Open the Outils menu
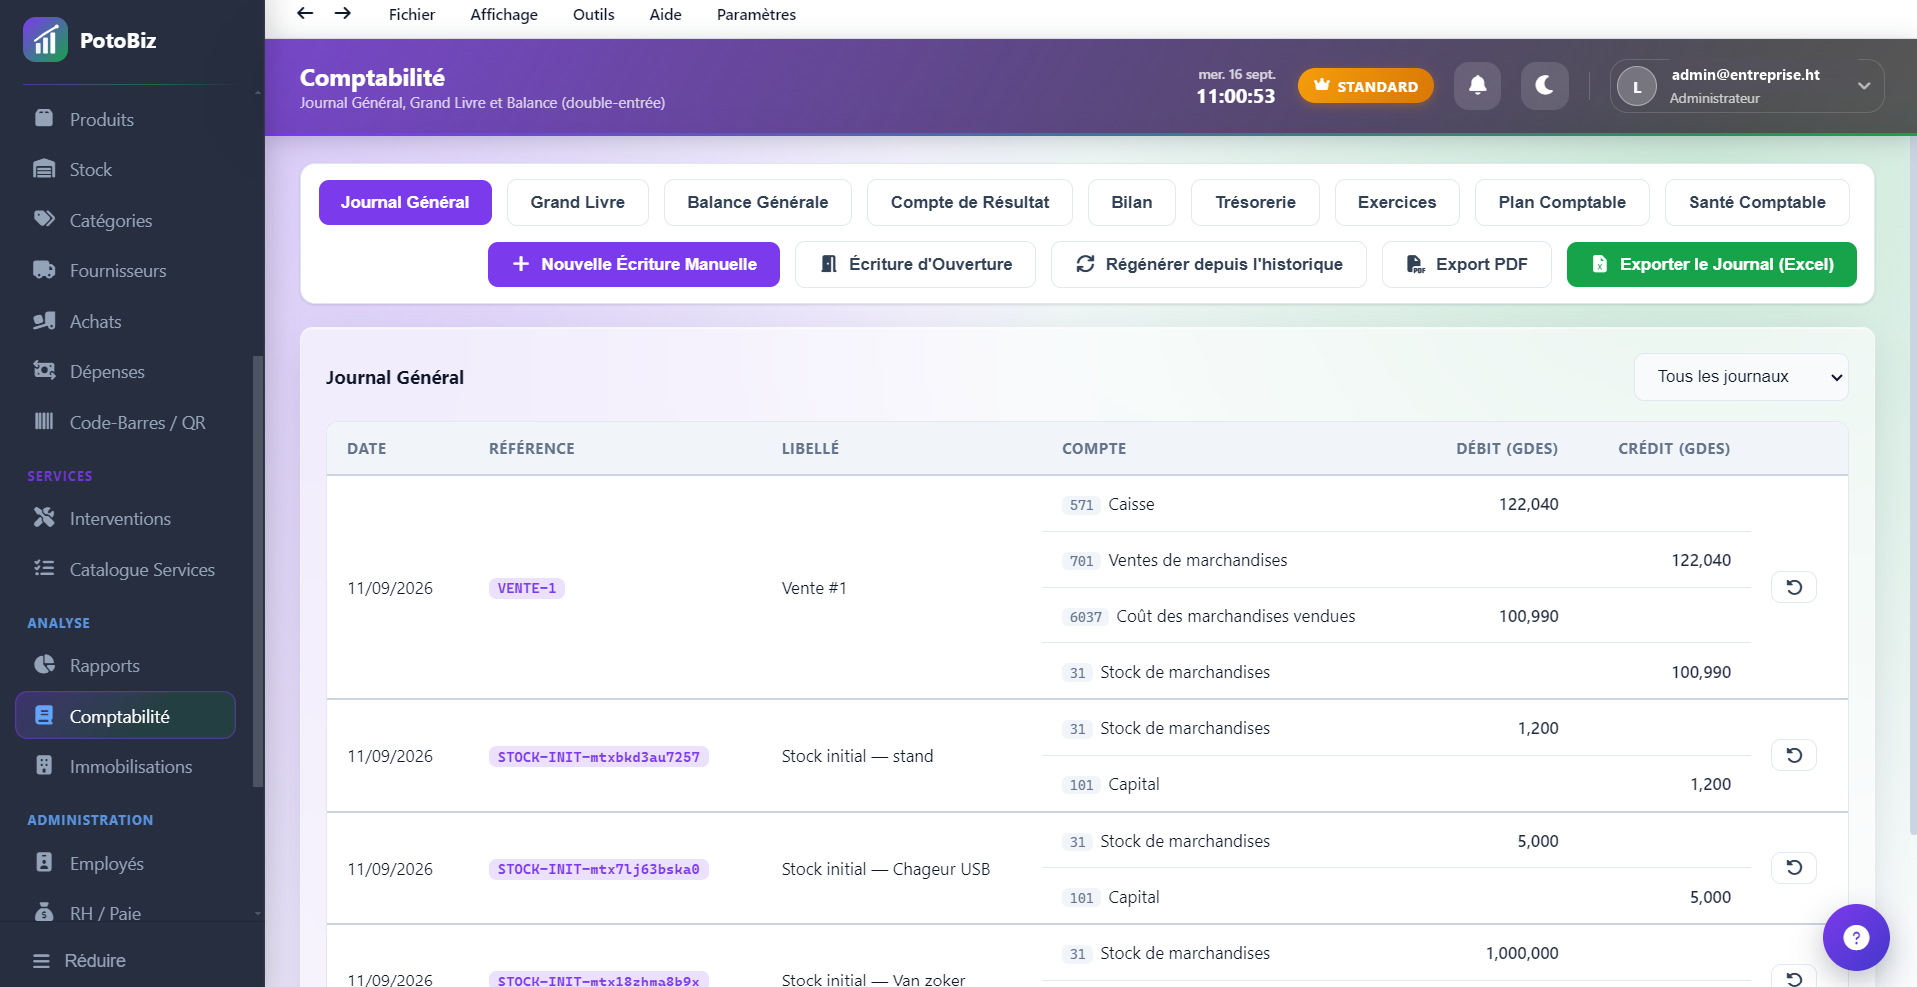 coord(593,14)
